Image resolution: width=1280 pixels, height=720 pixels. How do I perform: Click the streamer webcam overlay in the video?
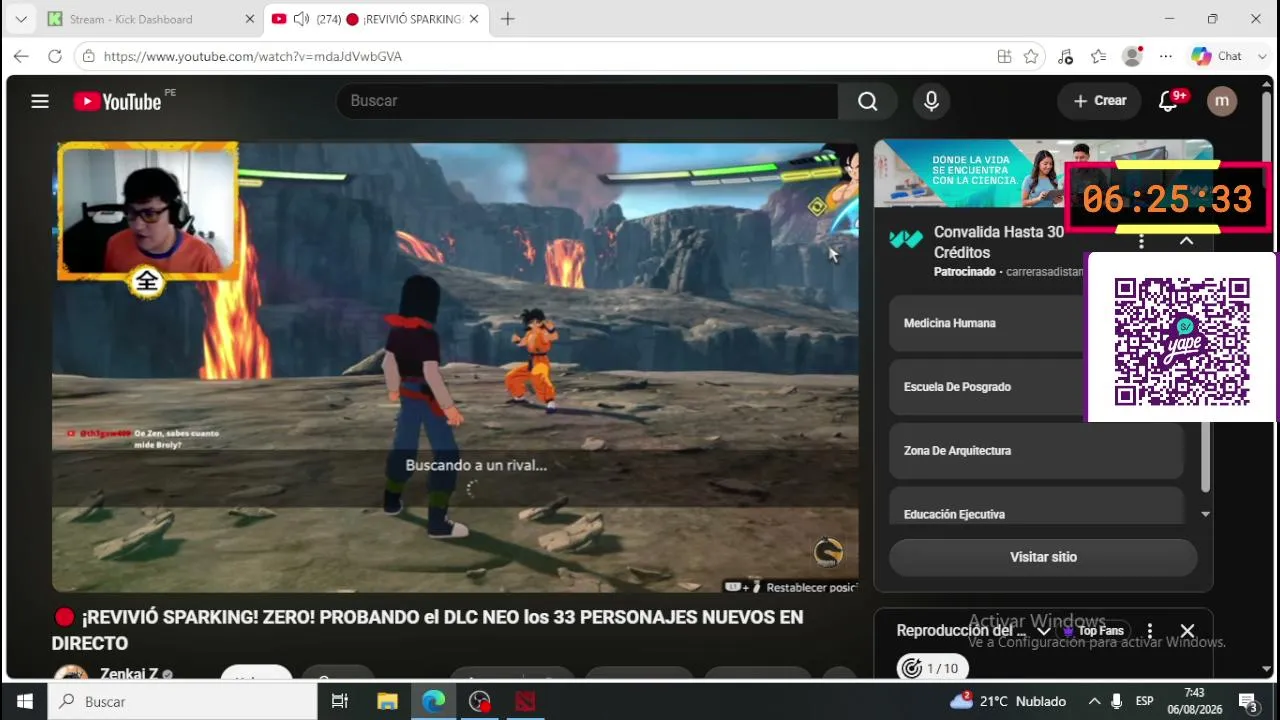point(148,211)
